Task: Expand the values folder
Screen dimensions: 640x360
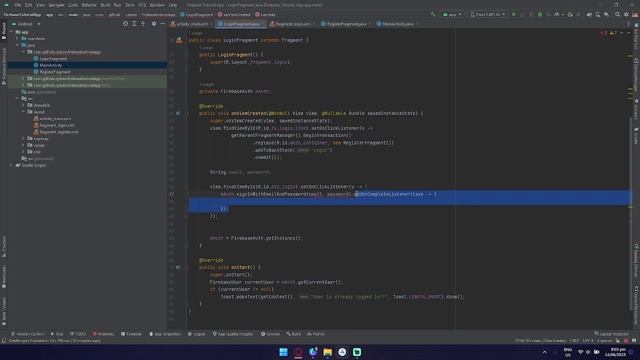Action: coord(23,145)
